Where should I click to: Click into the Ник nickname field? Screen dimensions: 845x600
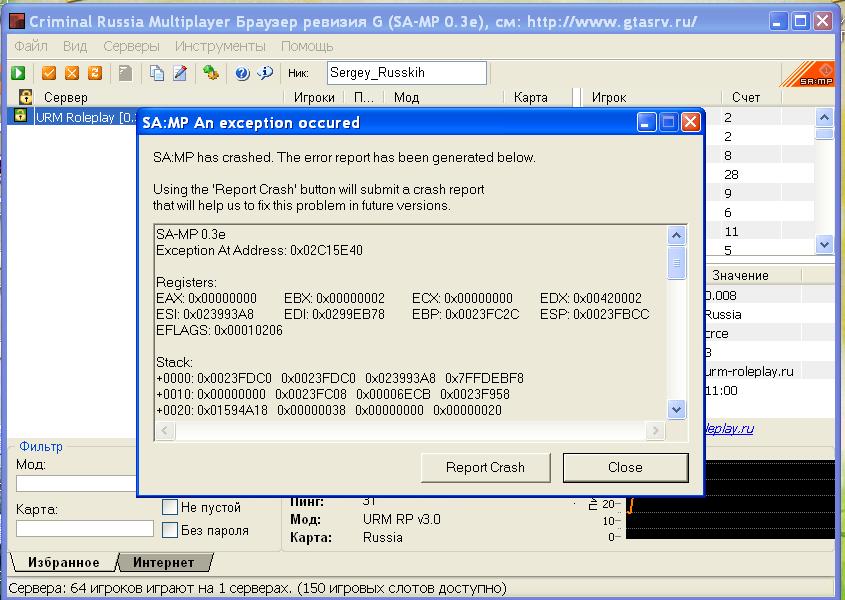tap(406, 73)
